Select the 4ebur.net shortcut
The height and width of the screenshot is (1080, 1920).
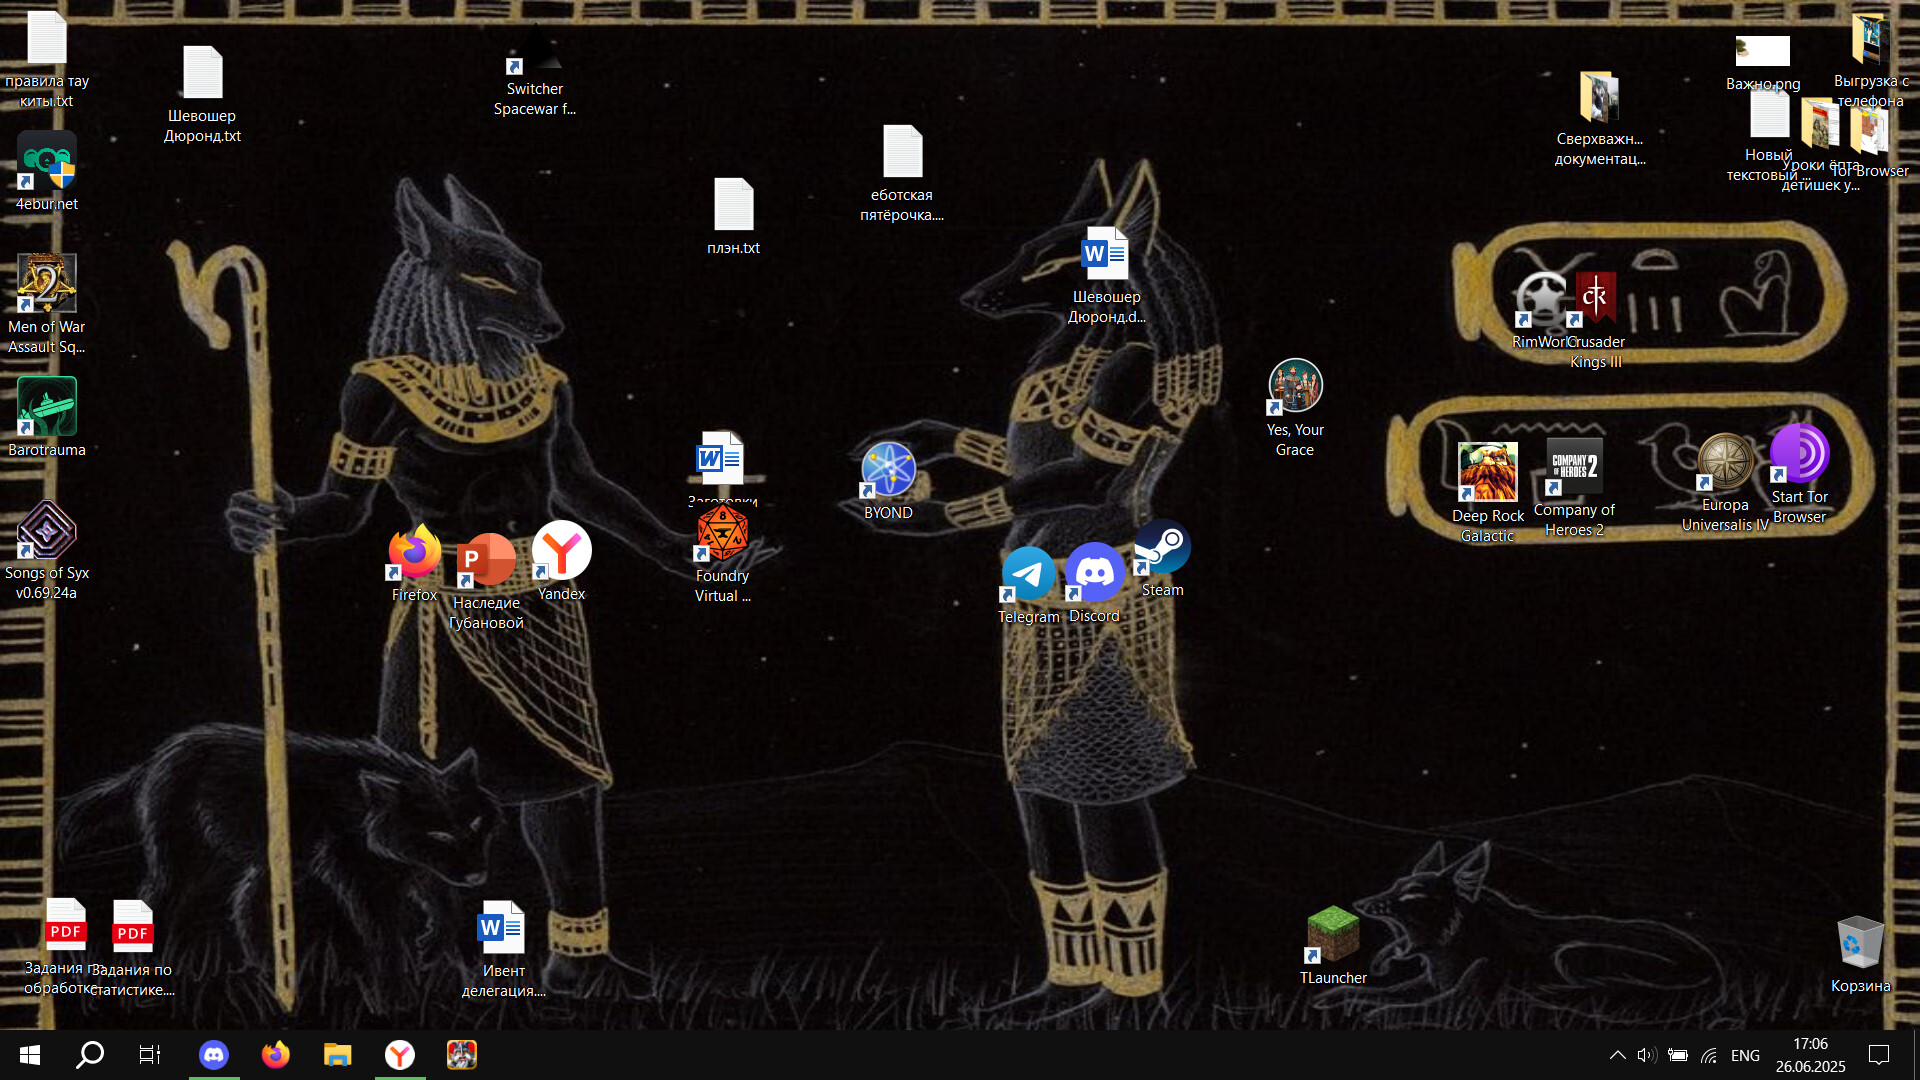pyautogui.click(x=47, y=162)
